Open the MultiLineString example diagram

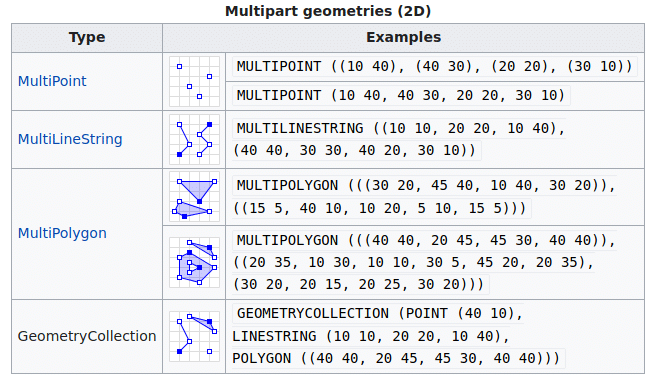pyautogui.click(x=194, y=140)
